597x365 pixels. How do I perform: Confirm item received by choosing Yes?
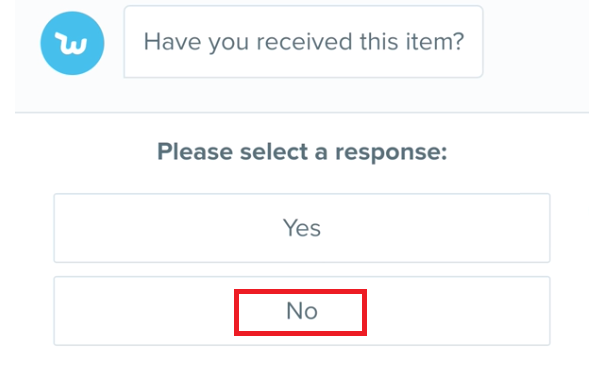coord(302,228)
